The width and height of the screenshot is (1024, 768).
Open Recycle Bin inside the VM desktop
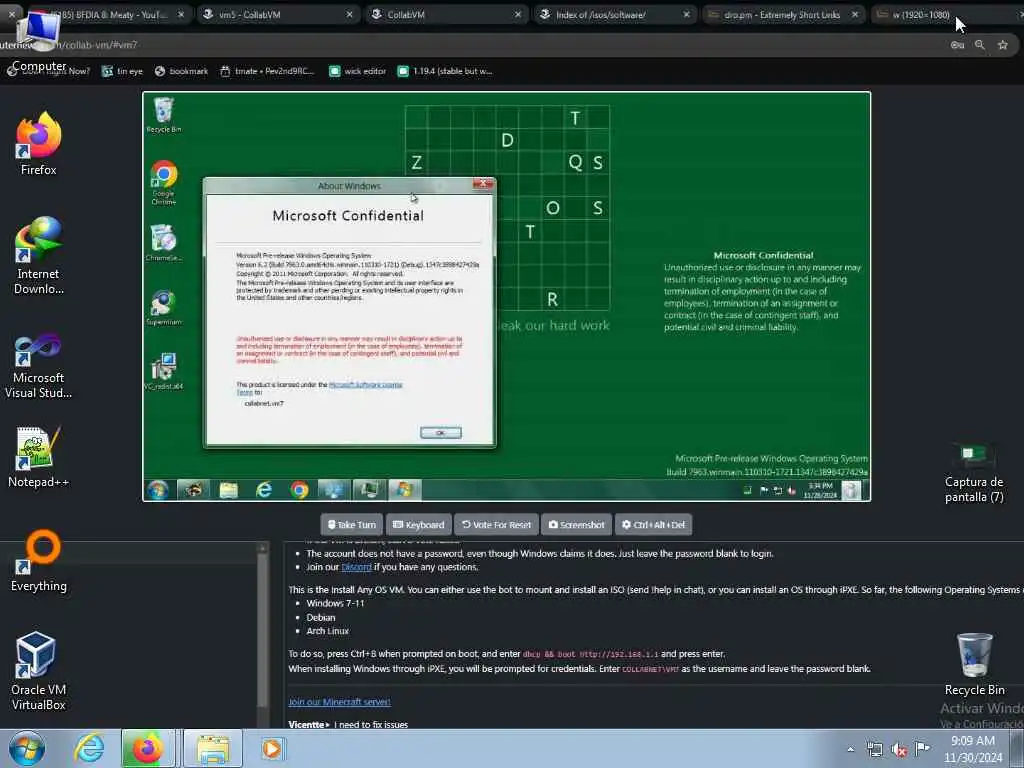coord(163,116)
